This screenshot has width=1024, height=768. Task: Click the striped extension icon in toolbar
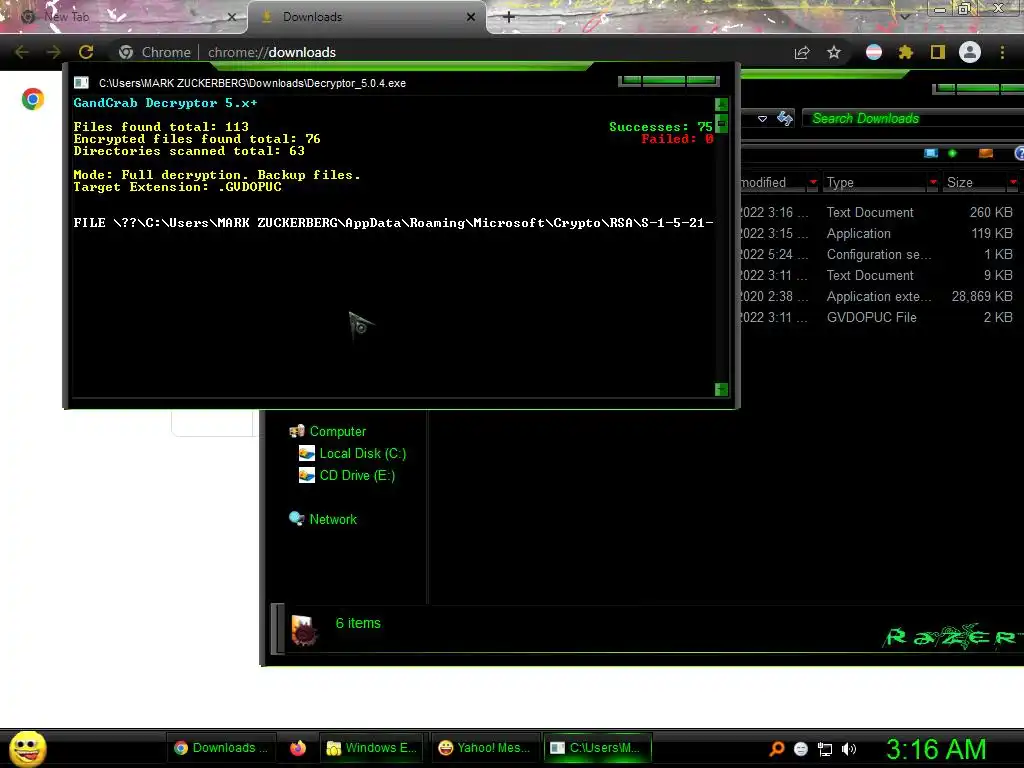[874, 52]
